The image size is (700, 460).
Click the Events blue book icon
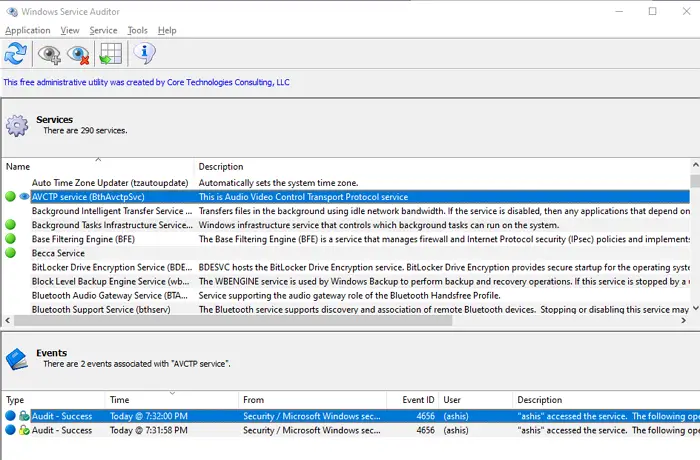tap(17, 359)
